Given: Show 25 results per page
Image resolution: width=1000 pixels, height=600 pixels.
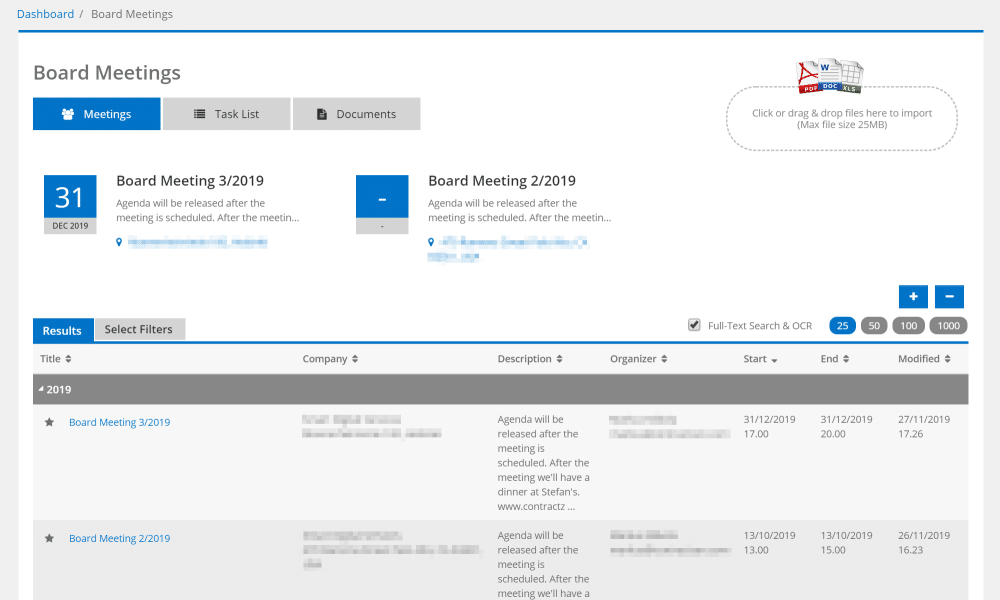Looking at the screenshot, I should point(842,326).
